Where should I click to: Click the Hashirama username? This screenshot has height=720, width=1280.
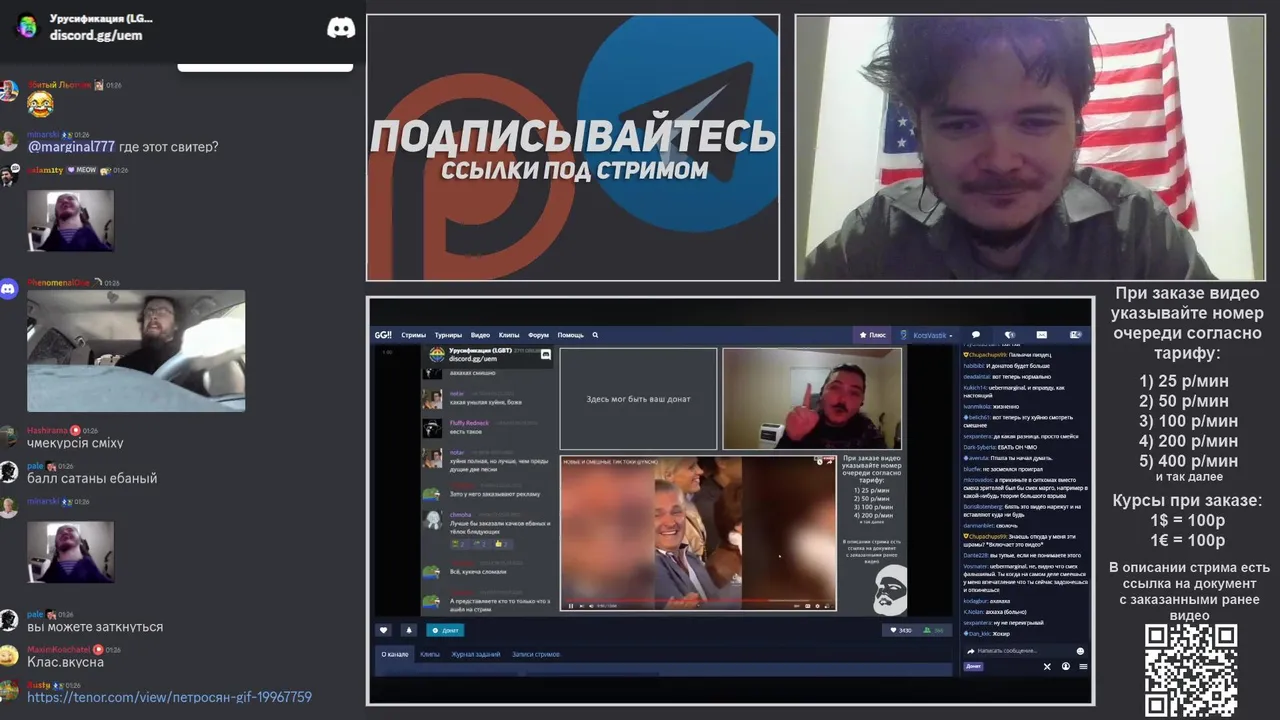click(47, 430)
